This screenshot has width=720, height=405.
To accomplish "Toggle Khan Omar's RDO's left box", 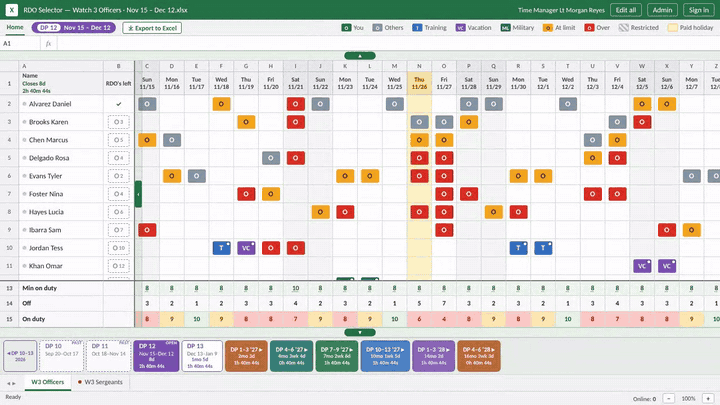I will (118, 266).
